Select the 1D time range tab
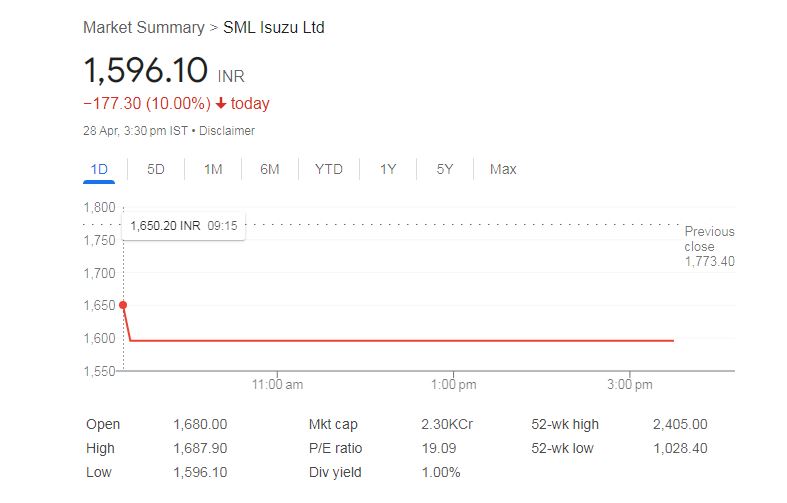The height and width of the screenshot is (503, 787). coord(99,169)
